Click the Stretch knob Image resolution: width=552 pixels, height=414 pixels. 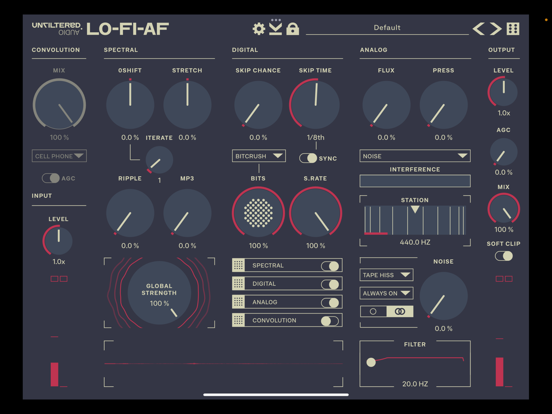coord(187,105)
